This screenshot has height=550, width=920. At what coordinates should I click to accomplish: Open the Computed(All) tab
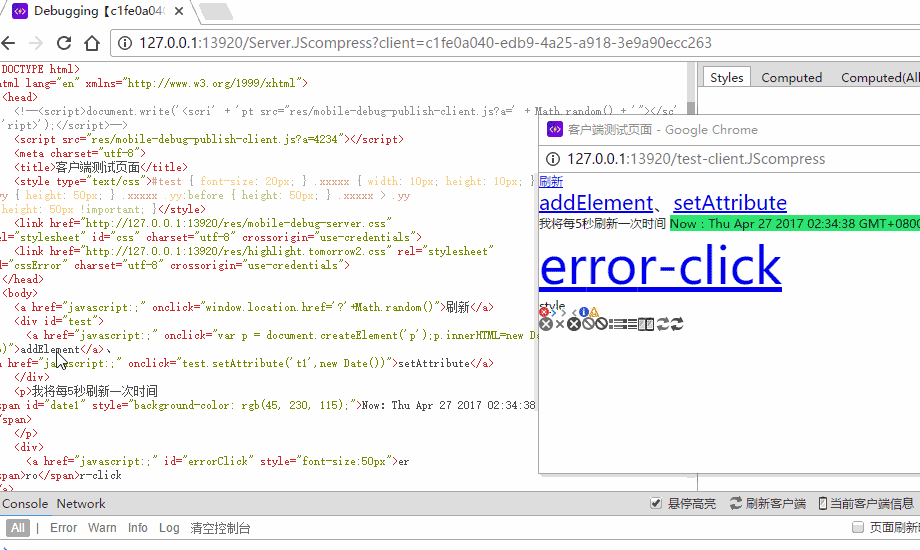tap(880, 77)
